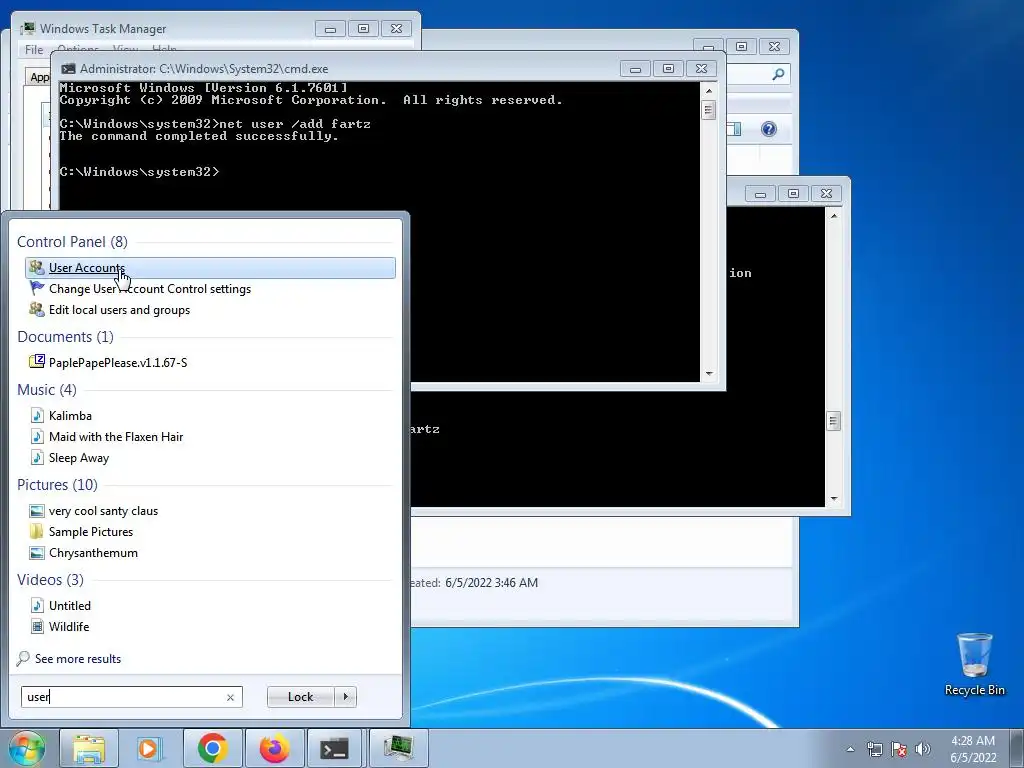Screen dimensions: 1024x768
Task: Click the Lock button
Action: (300, 697)
